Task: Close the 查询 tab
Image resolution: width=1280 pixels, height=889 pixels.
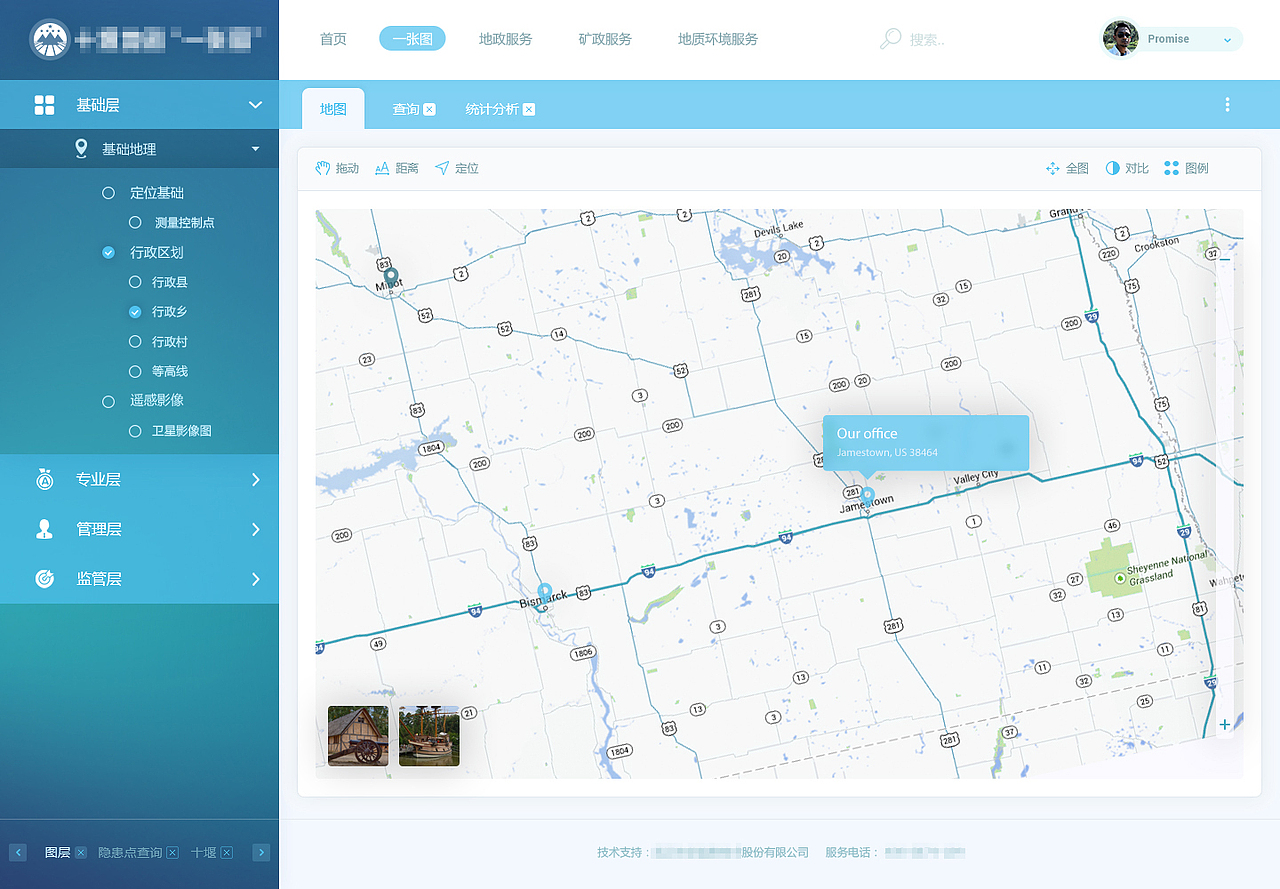Action: 429,109
